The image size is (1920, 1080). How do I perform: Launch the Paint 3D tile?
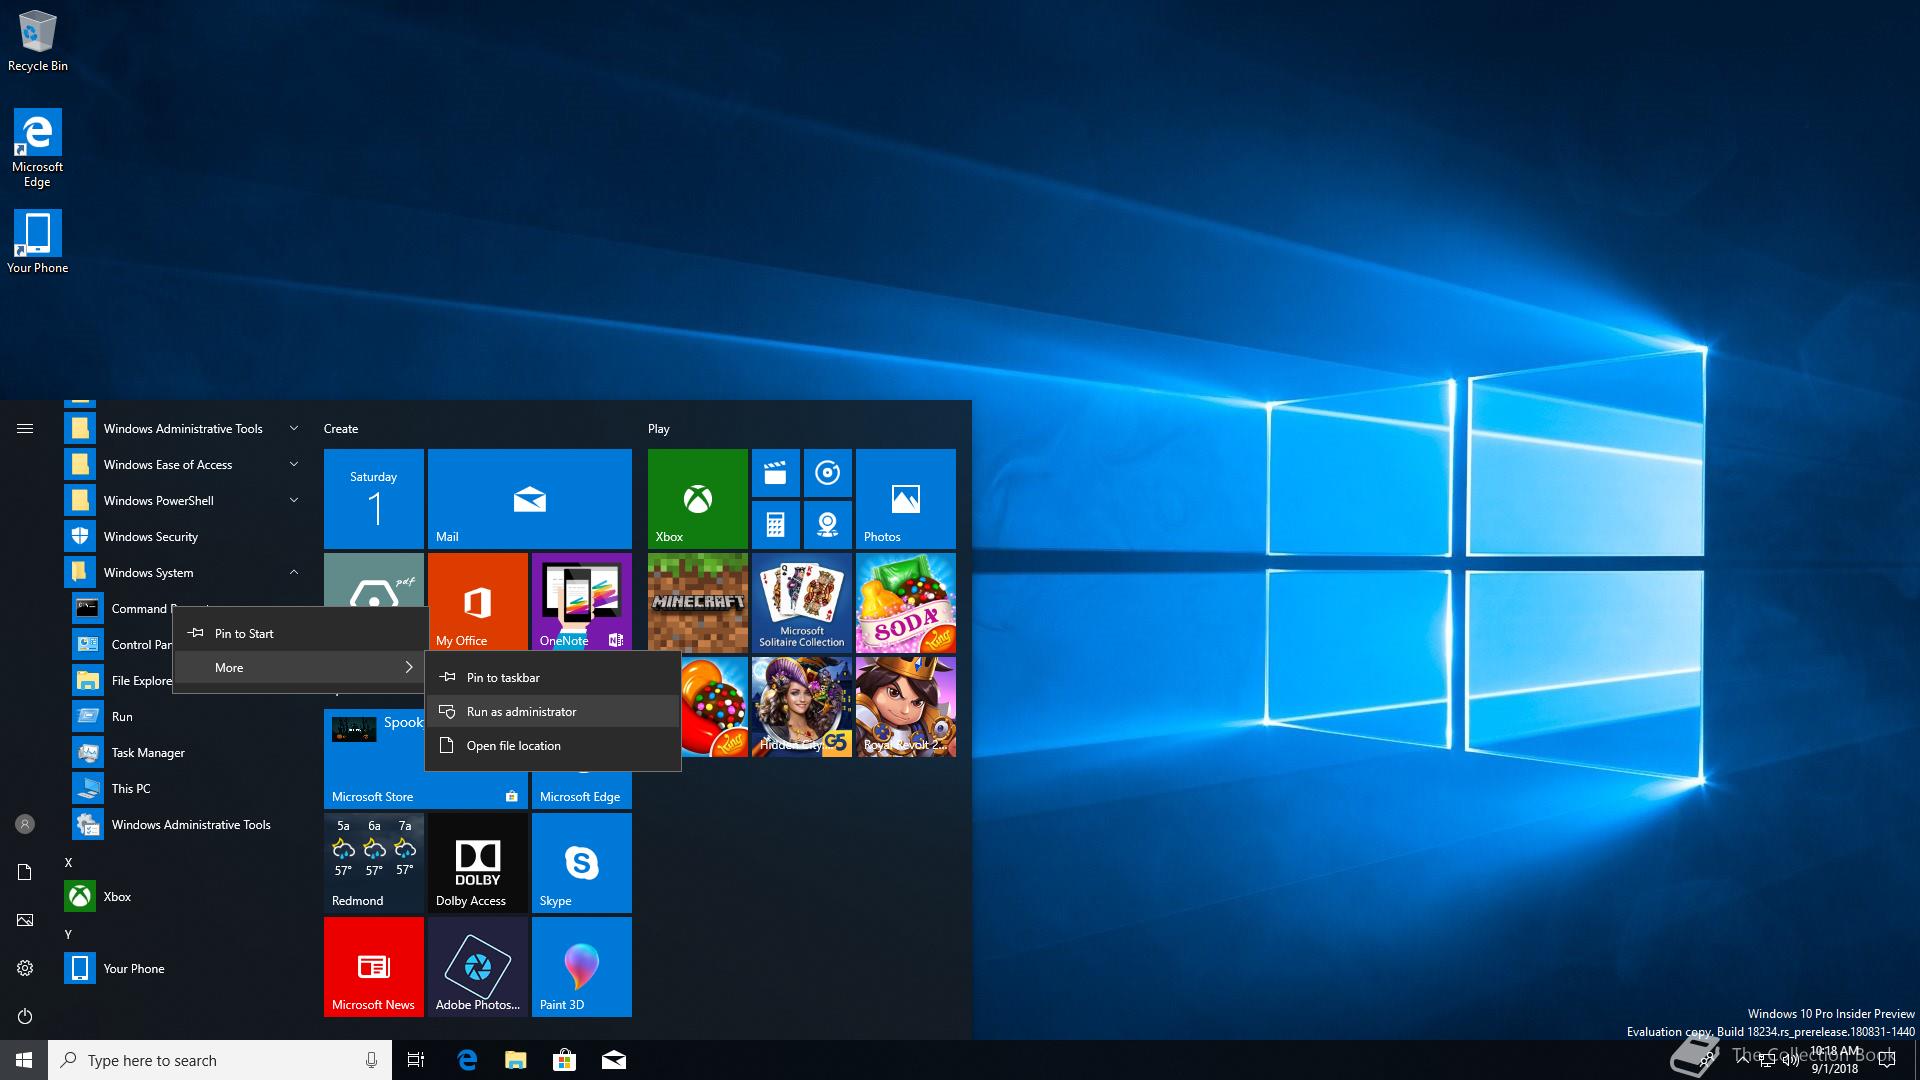(582, 967)
